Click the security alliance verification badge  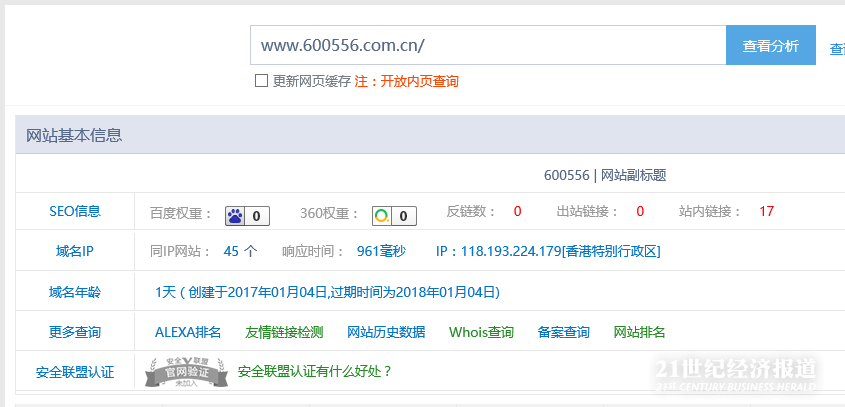click(x=186, y=372)
